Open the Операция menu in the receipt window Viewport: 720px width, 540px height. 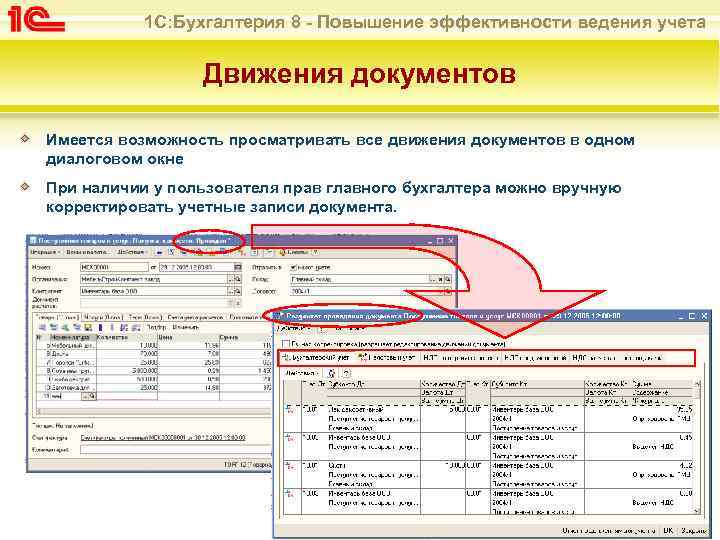45,252
